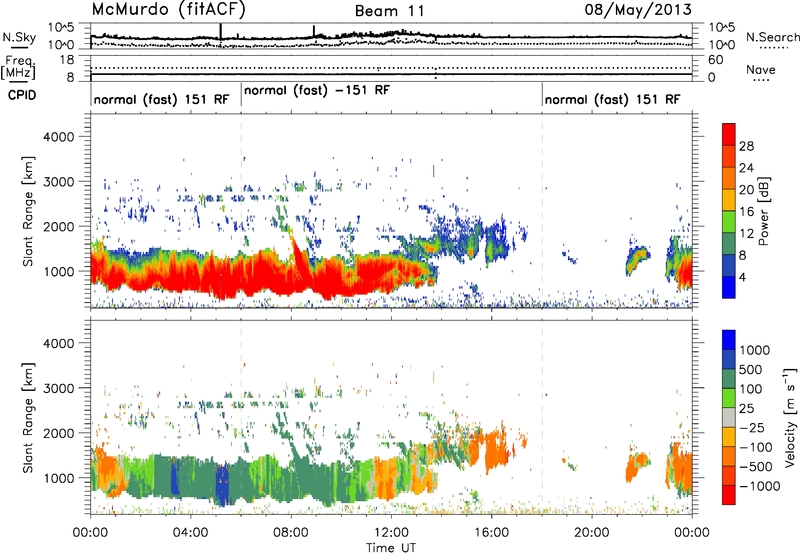This screenshot has height=554, width=800.
Task: Pick the light green segment of power colorbar
Action: pyautogui.click(x=729, y=221)
